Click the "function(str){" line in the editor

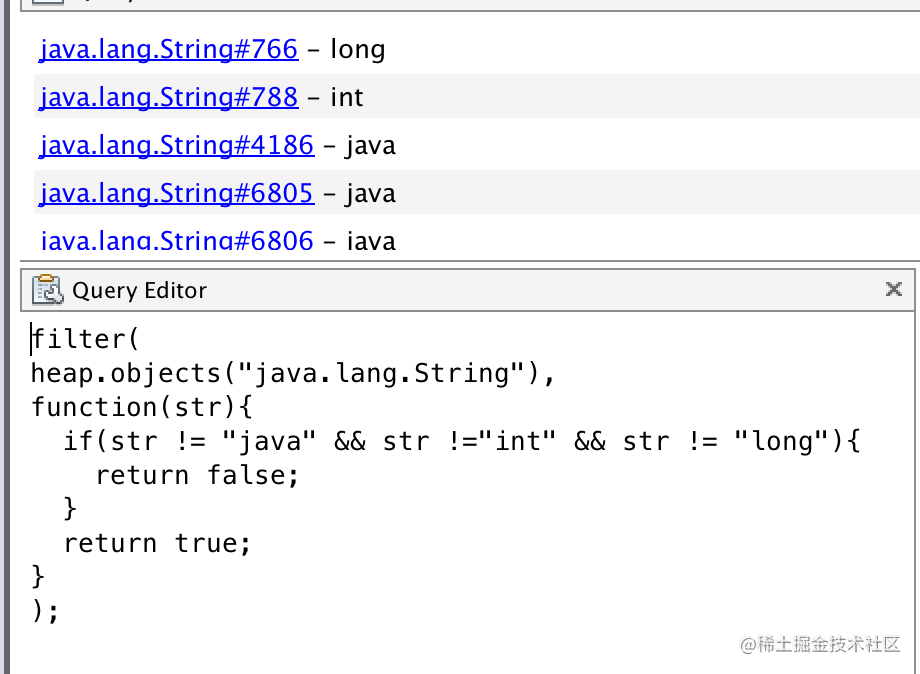[x=143, y=407]
